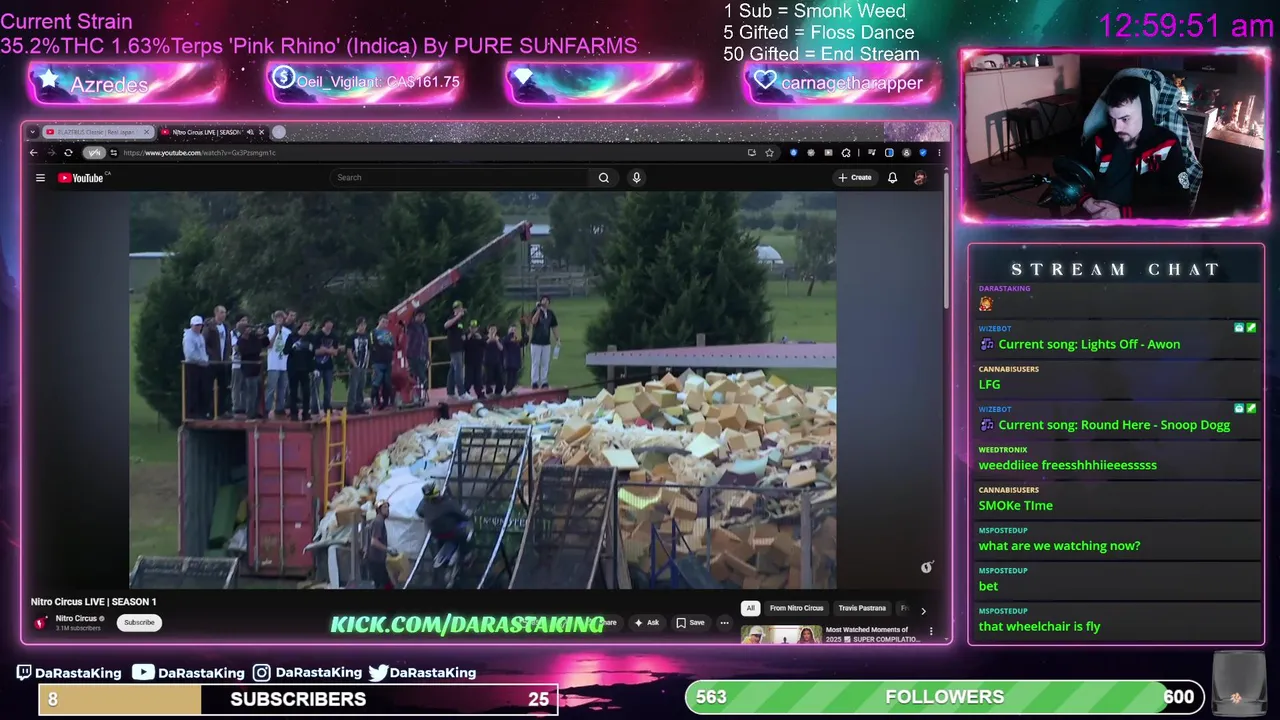Focus the YouTube Search box
The image size is (1280, 720).
[x=460, y=178]
